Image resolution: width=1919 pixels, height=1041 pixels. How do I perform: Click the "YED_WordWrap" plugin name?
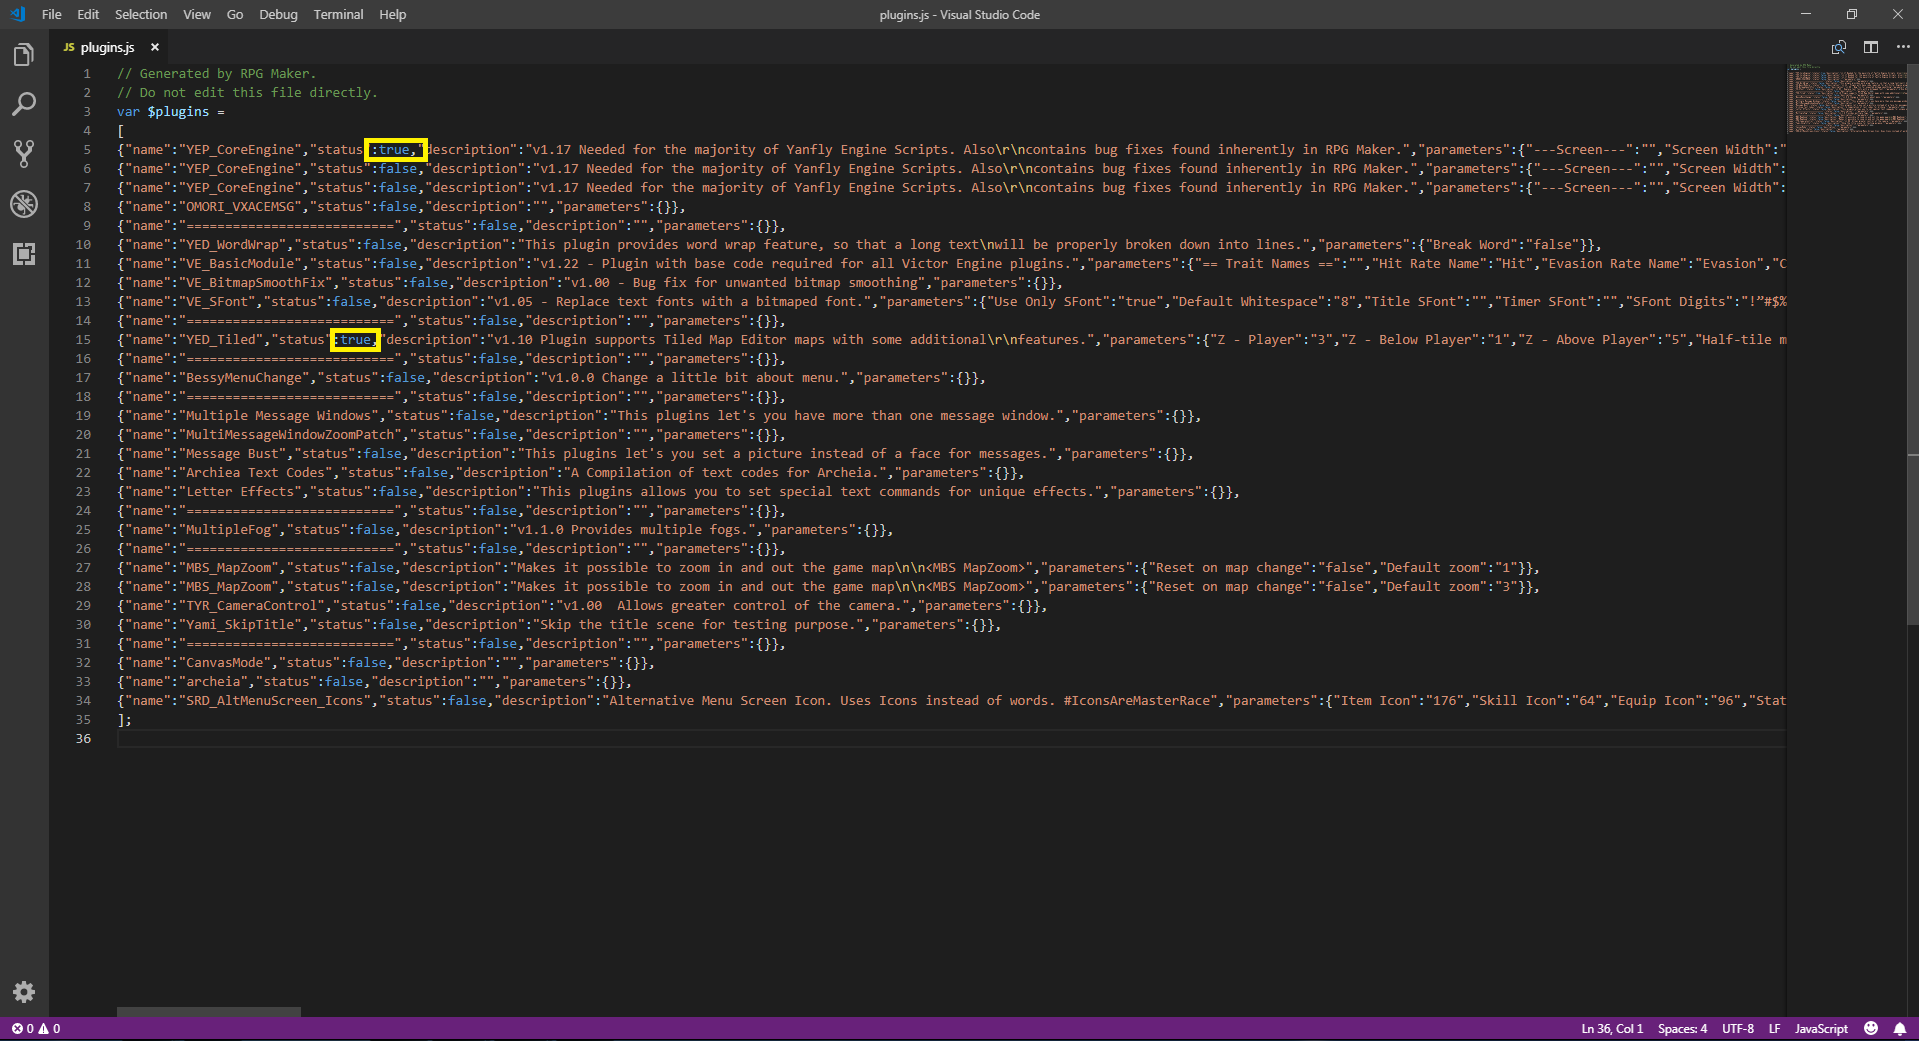coord(232,245)
